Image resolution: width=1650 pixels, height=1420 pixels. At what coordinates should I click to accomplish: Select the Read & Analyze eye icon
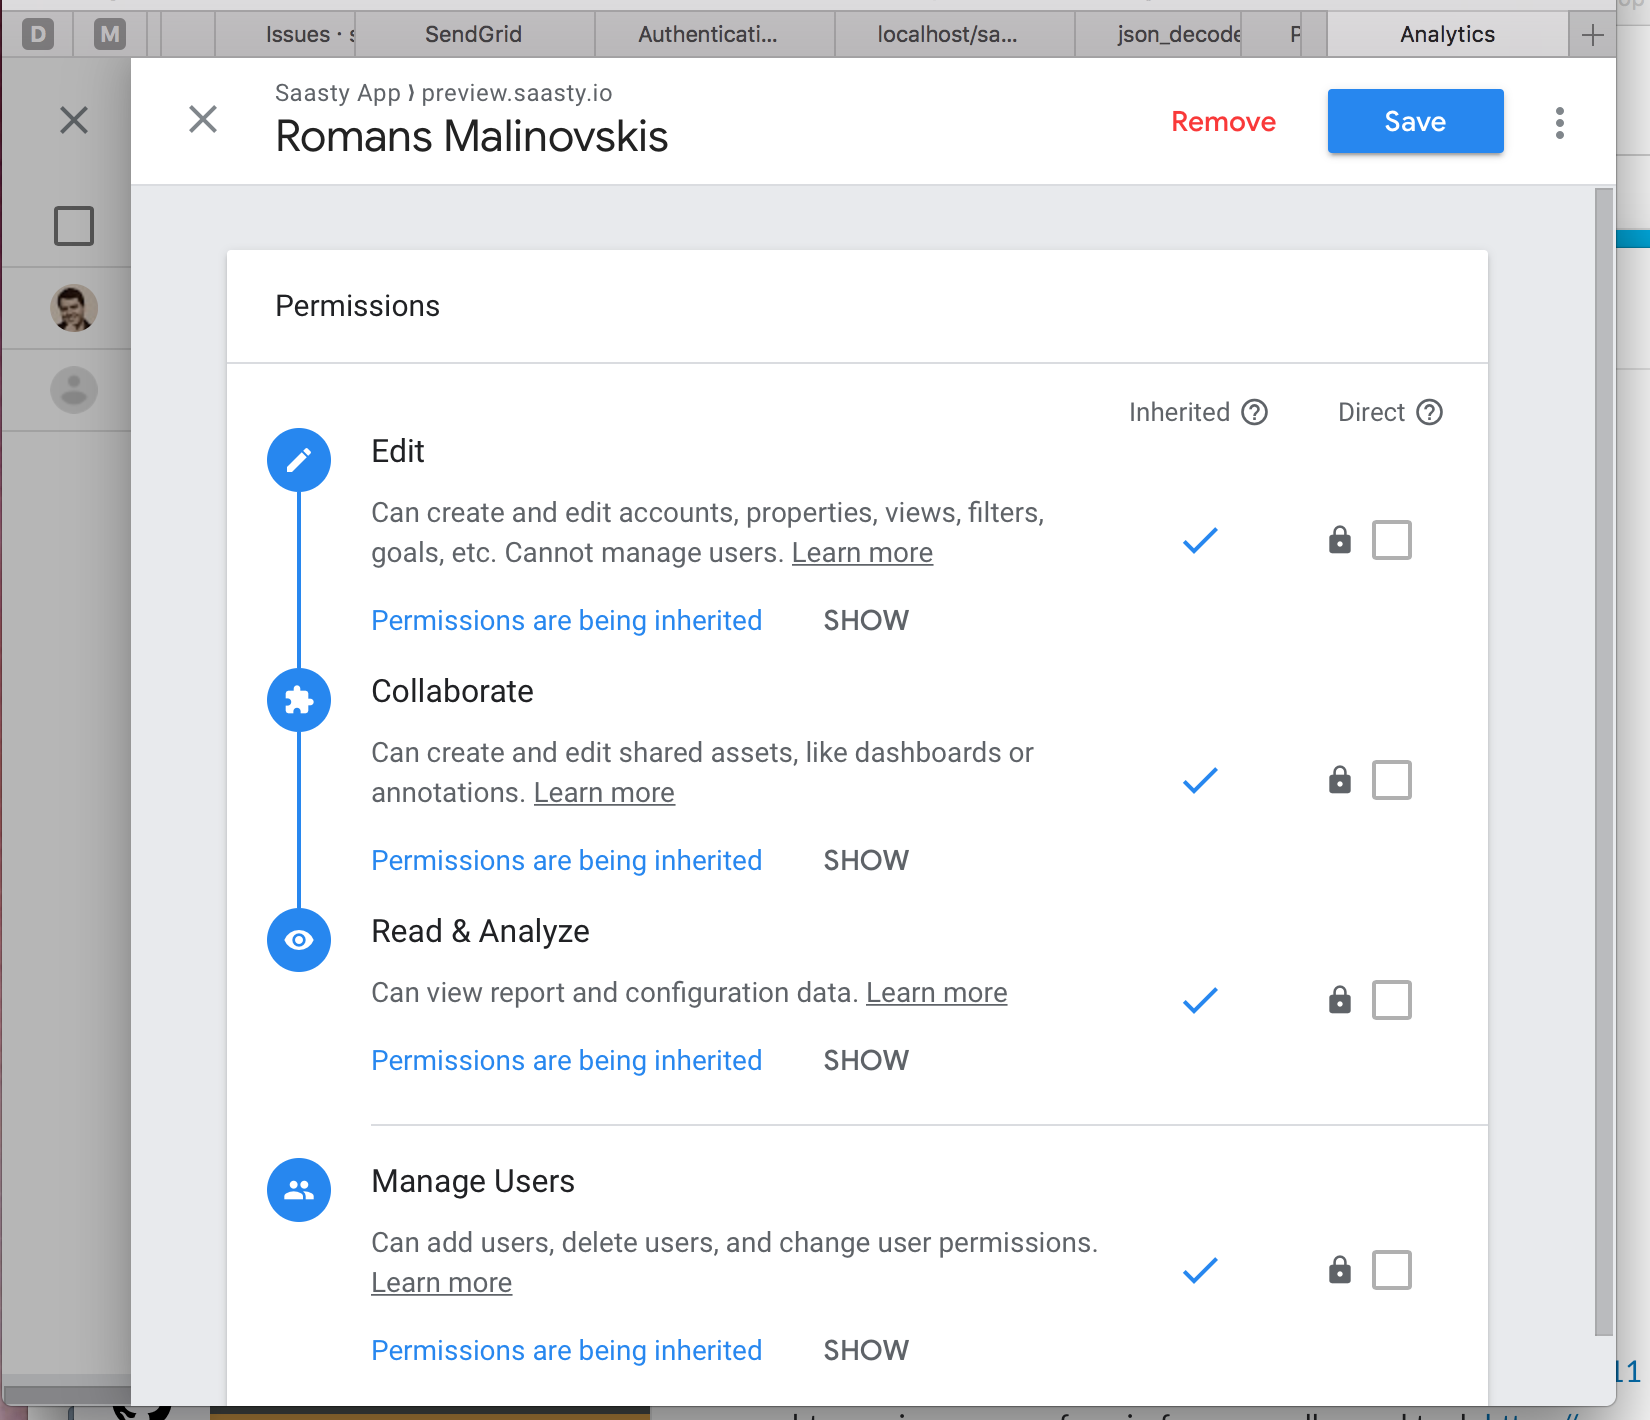[298, 940]
